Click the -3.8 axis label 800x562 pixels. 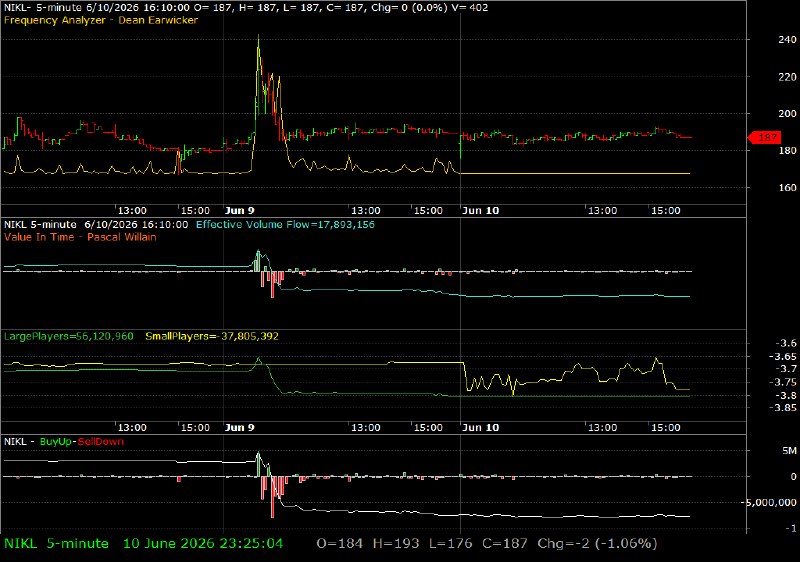tap(786, 395)
